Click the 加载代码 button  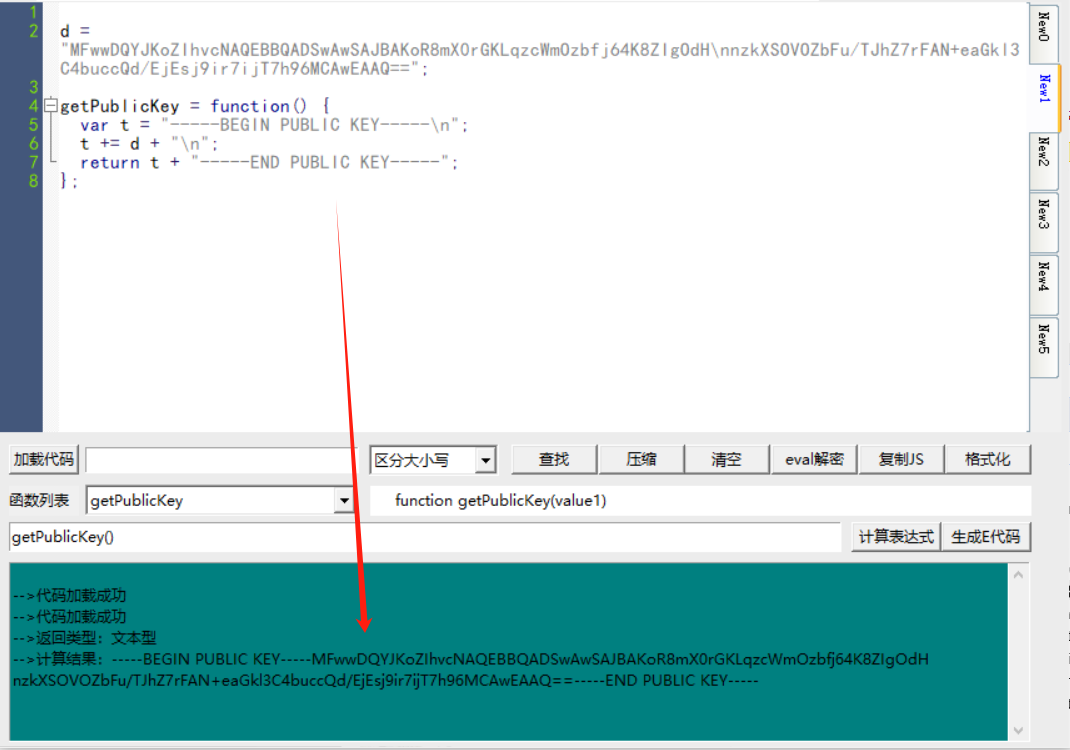click(44, 459)
